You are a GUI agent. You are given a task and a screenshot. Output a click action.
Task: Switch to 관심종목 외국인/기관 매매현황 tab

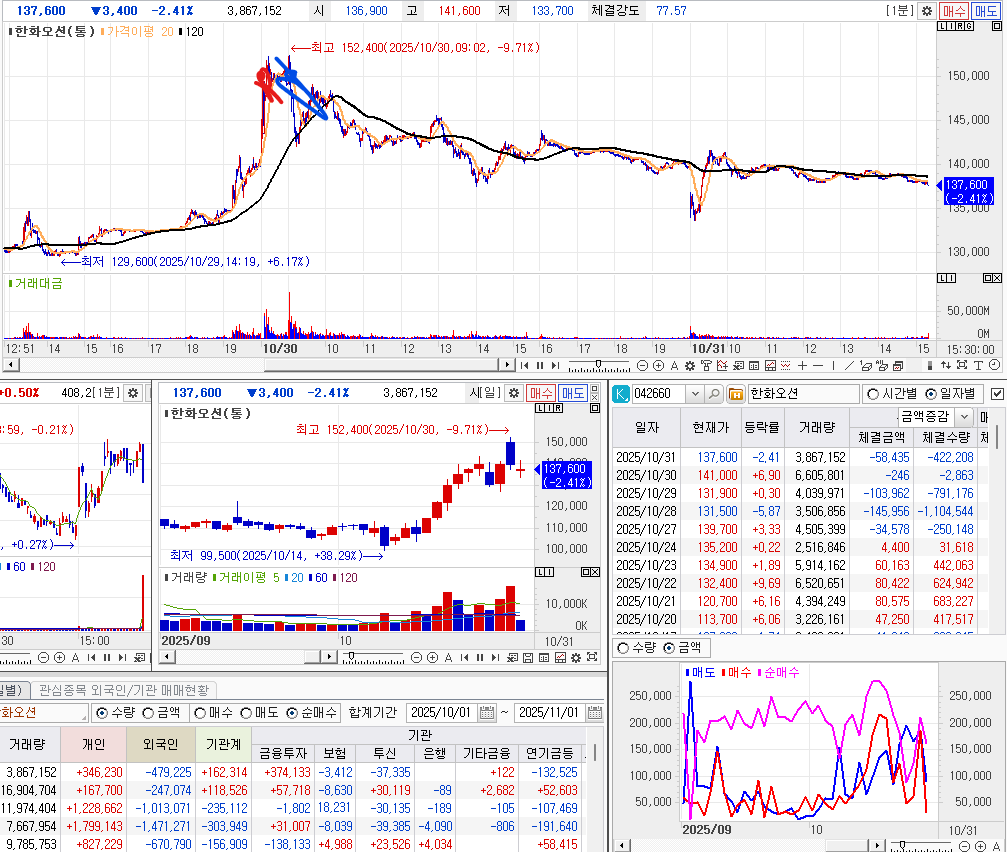[124, 690]
